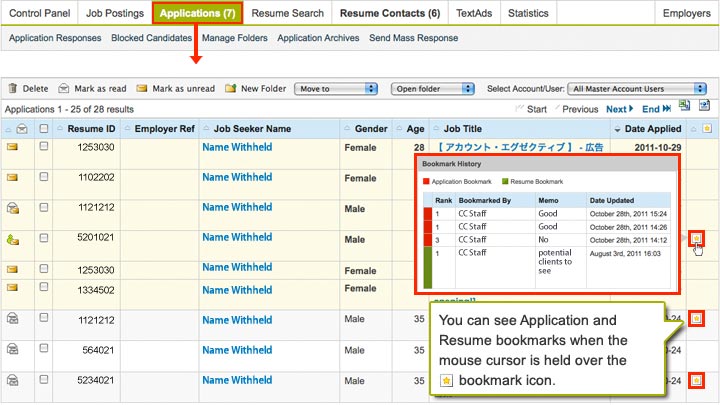
Task: Tick checkbox for resume 1334502
Action: [44, 287]
